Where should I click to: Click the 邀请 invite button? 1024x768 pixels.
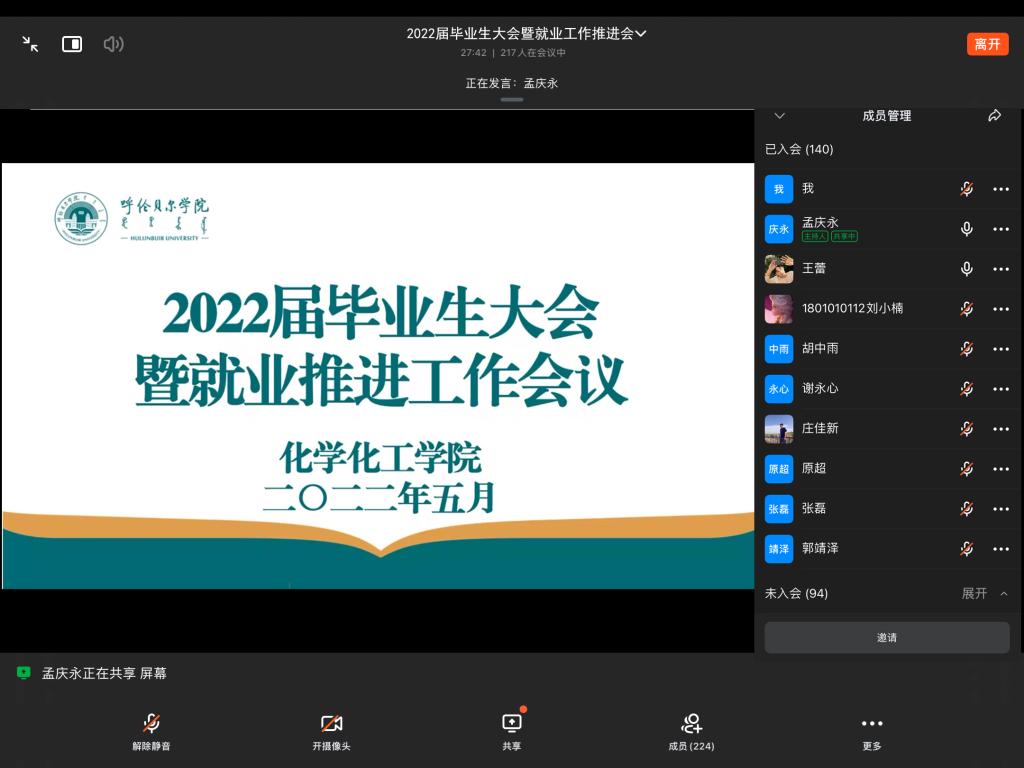coord(886,637)
